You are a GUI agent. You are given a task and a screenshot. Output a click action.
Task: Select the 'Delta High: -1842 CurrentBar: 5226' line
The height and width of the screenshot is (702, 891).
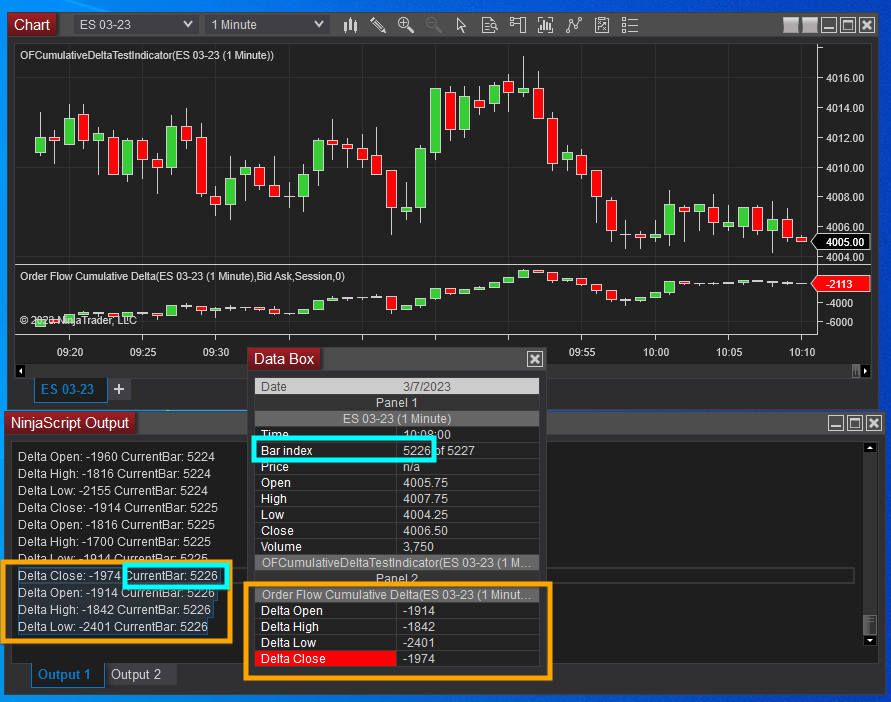click(x=114, y=610)
